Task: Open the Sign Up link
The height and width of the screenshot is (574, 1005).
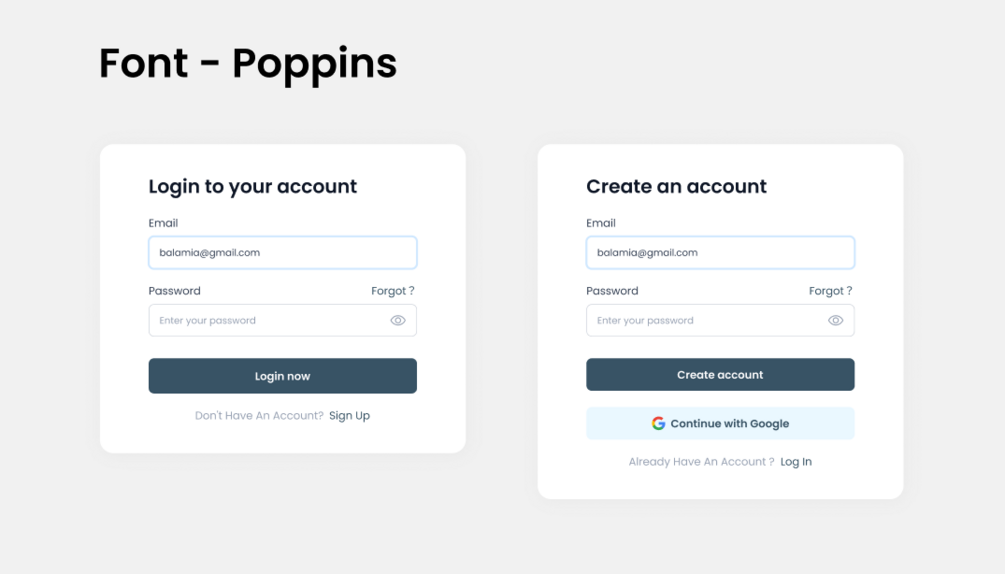Action: 349,416
